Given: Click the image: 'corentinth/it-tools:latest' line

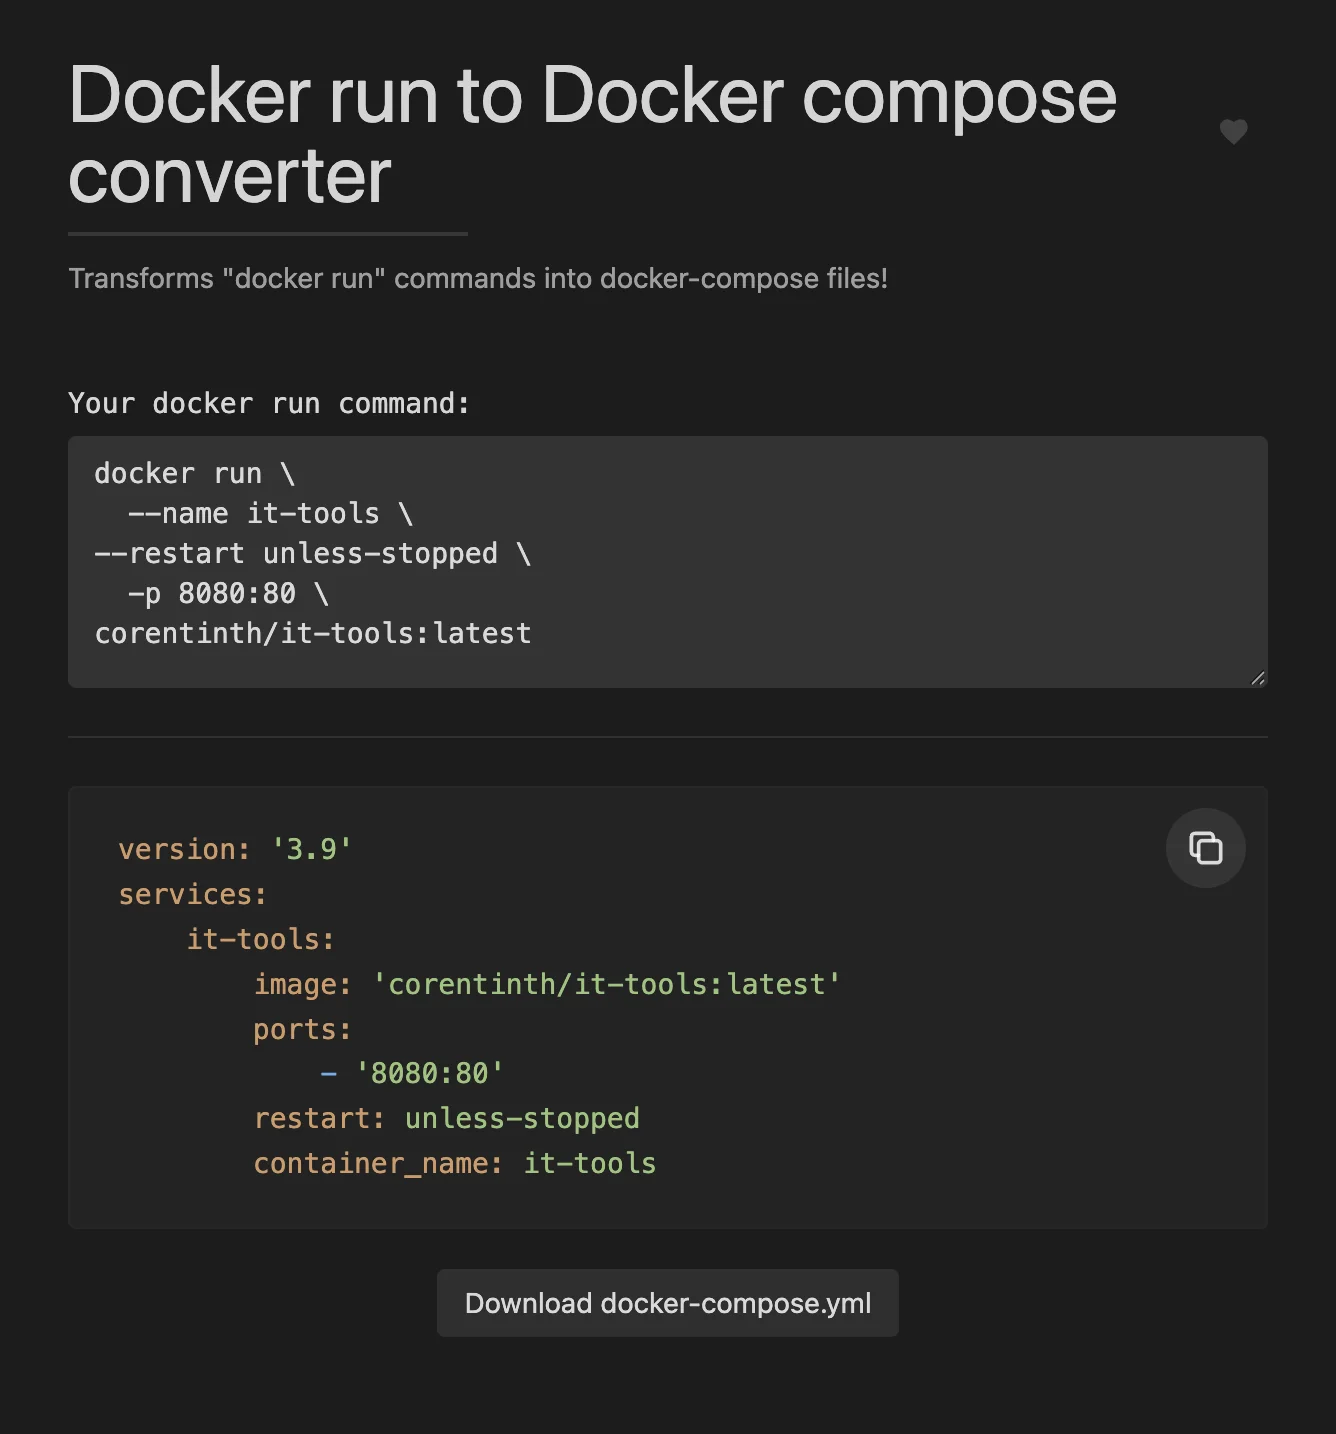Looking at the screenshot, I should pyautogui.click(x=546, y=984).
